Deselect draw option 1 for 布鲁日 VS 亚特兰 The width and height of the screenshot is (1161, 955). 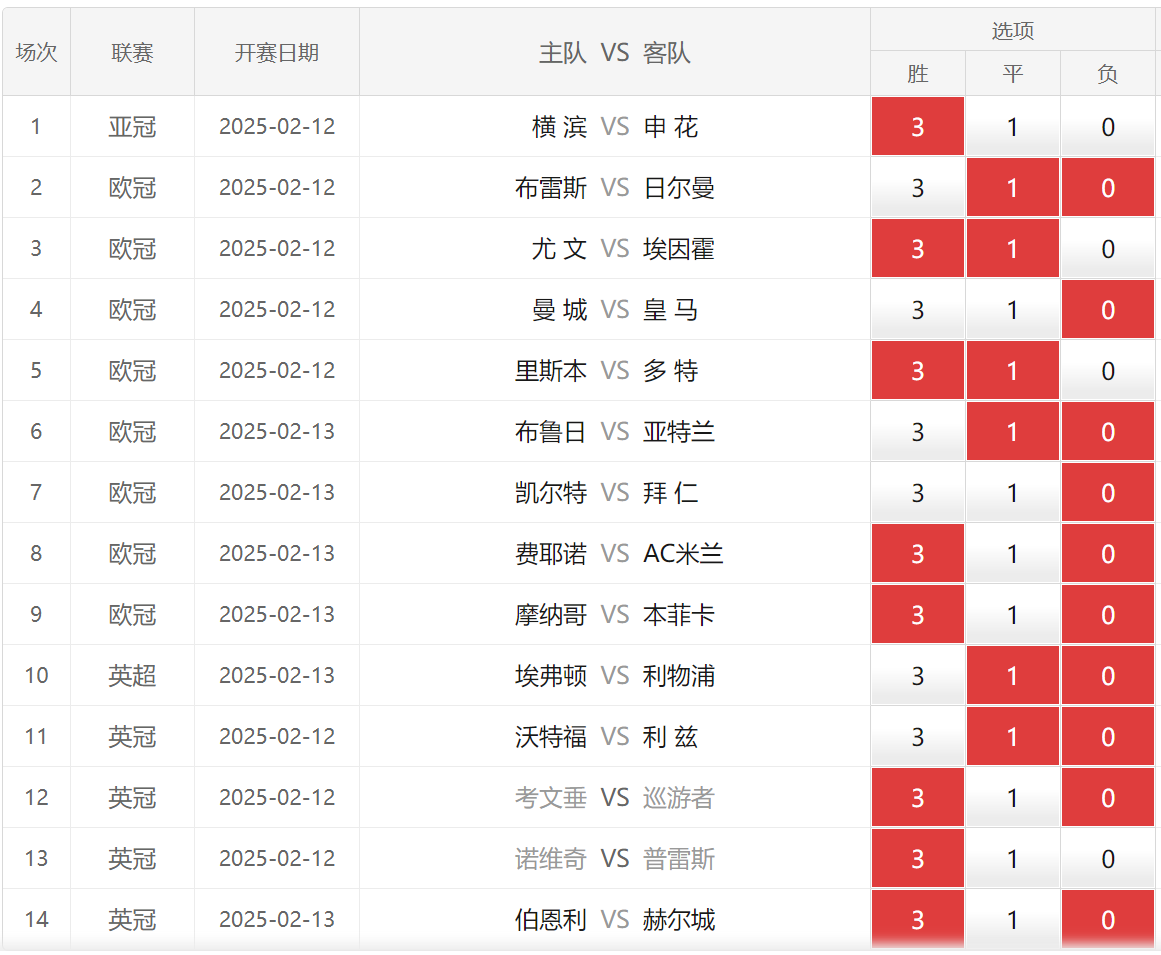(1012, 432)
